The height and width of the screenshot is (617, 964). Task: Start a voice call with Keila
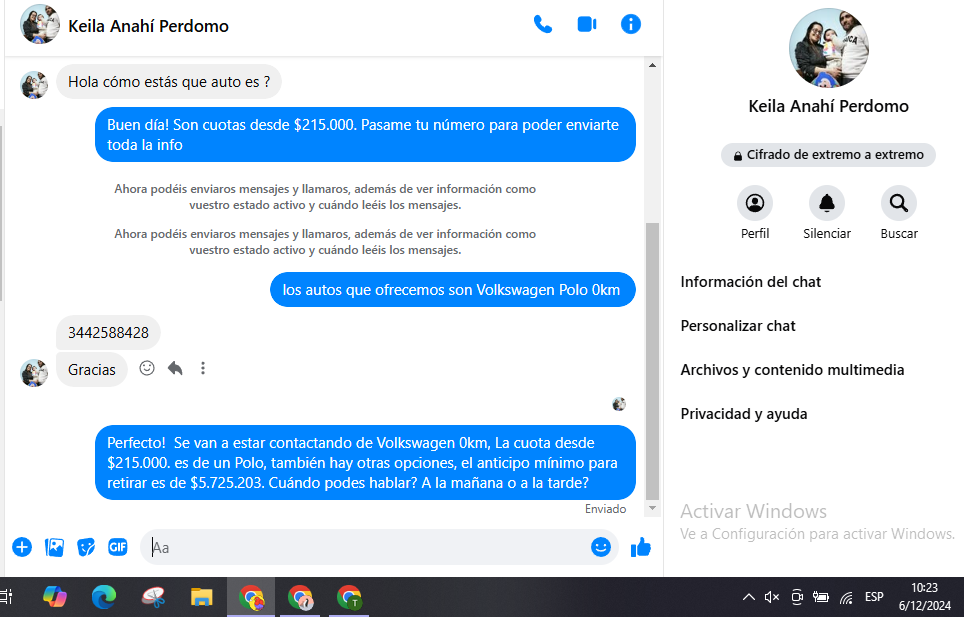[543, 25]
